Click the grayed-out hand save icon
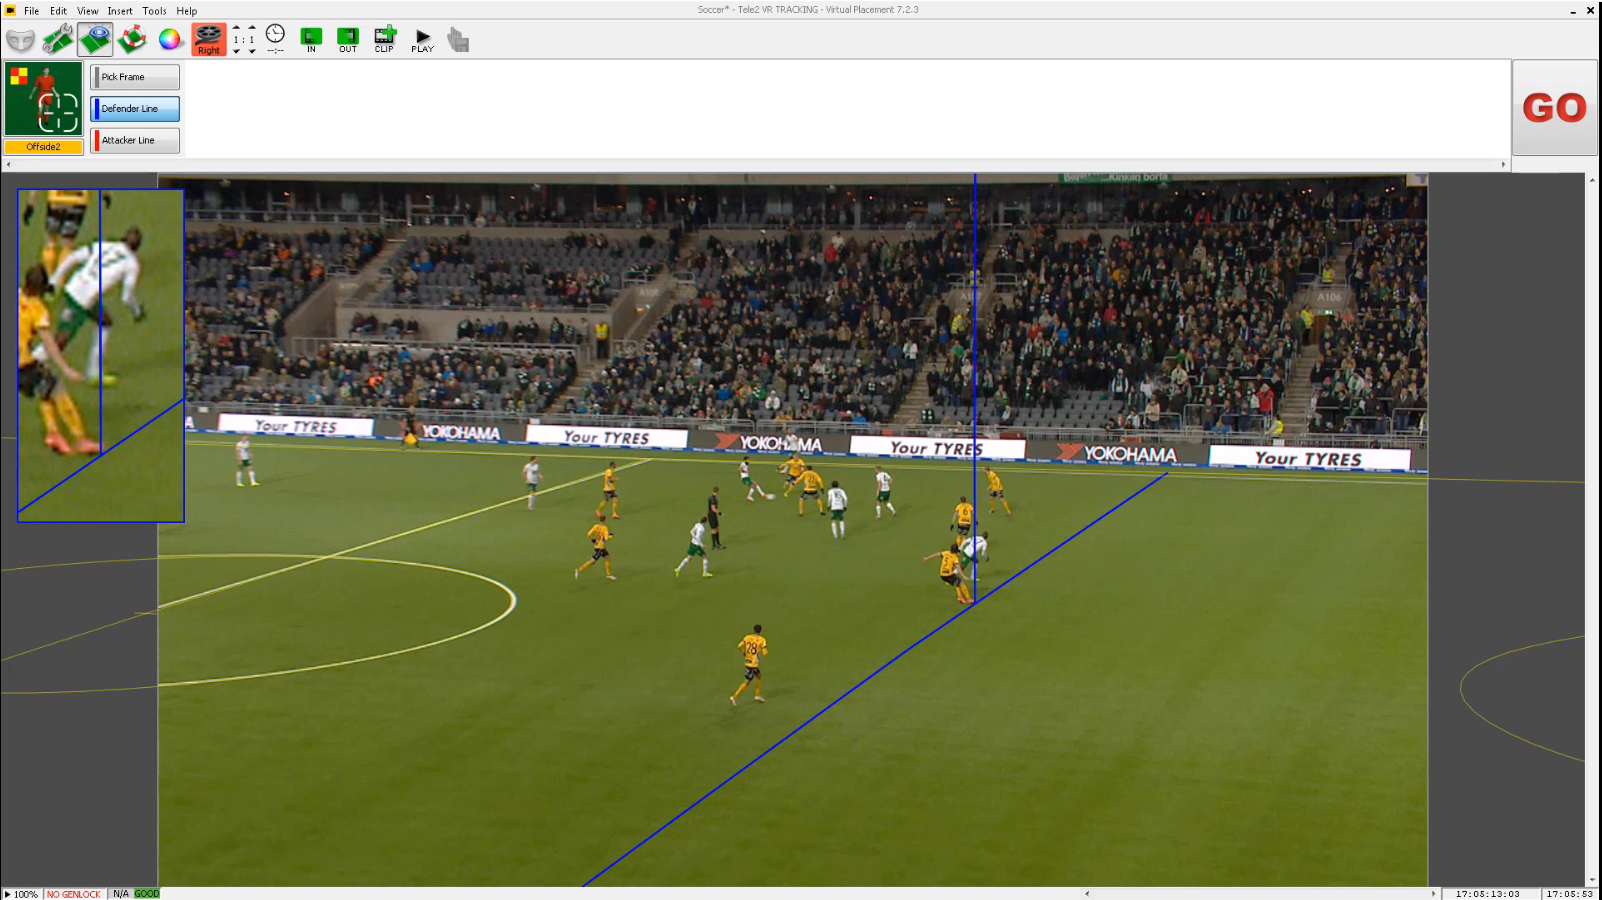 tap(458, 40)
